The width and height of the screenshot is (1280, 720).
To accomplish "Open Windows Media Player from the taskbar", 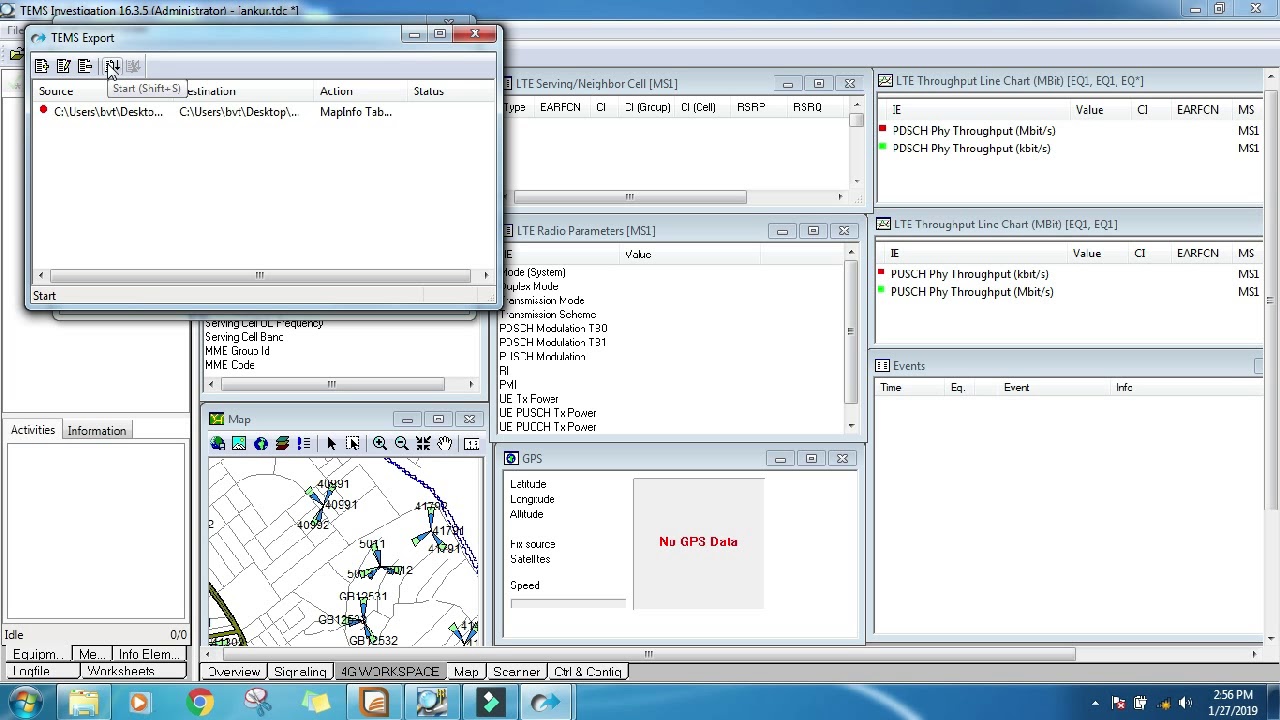I will click(140, 702).
